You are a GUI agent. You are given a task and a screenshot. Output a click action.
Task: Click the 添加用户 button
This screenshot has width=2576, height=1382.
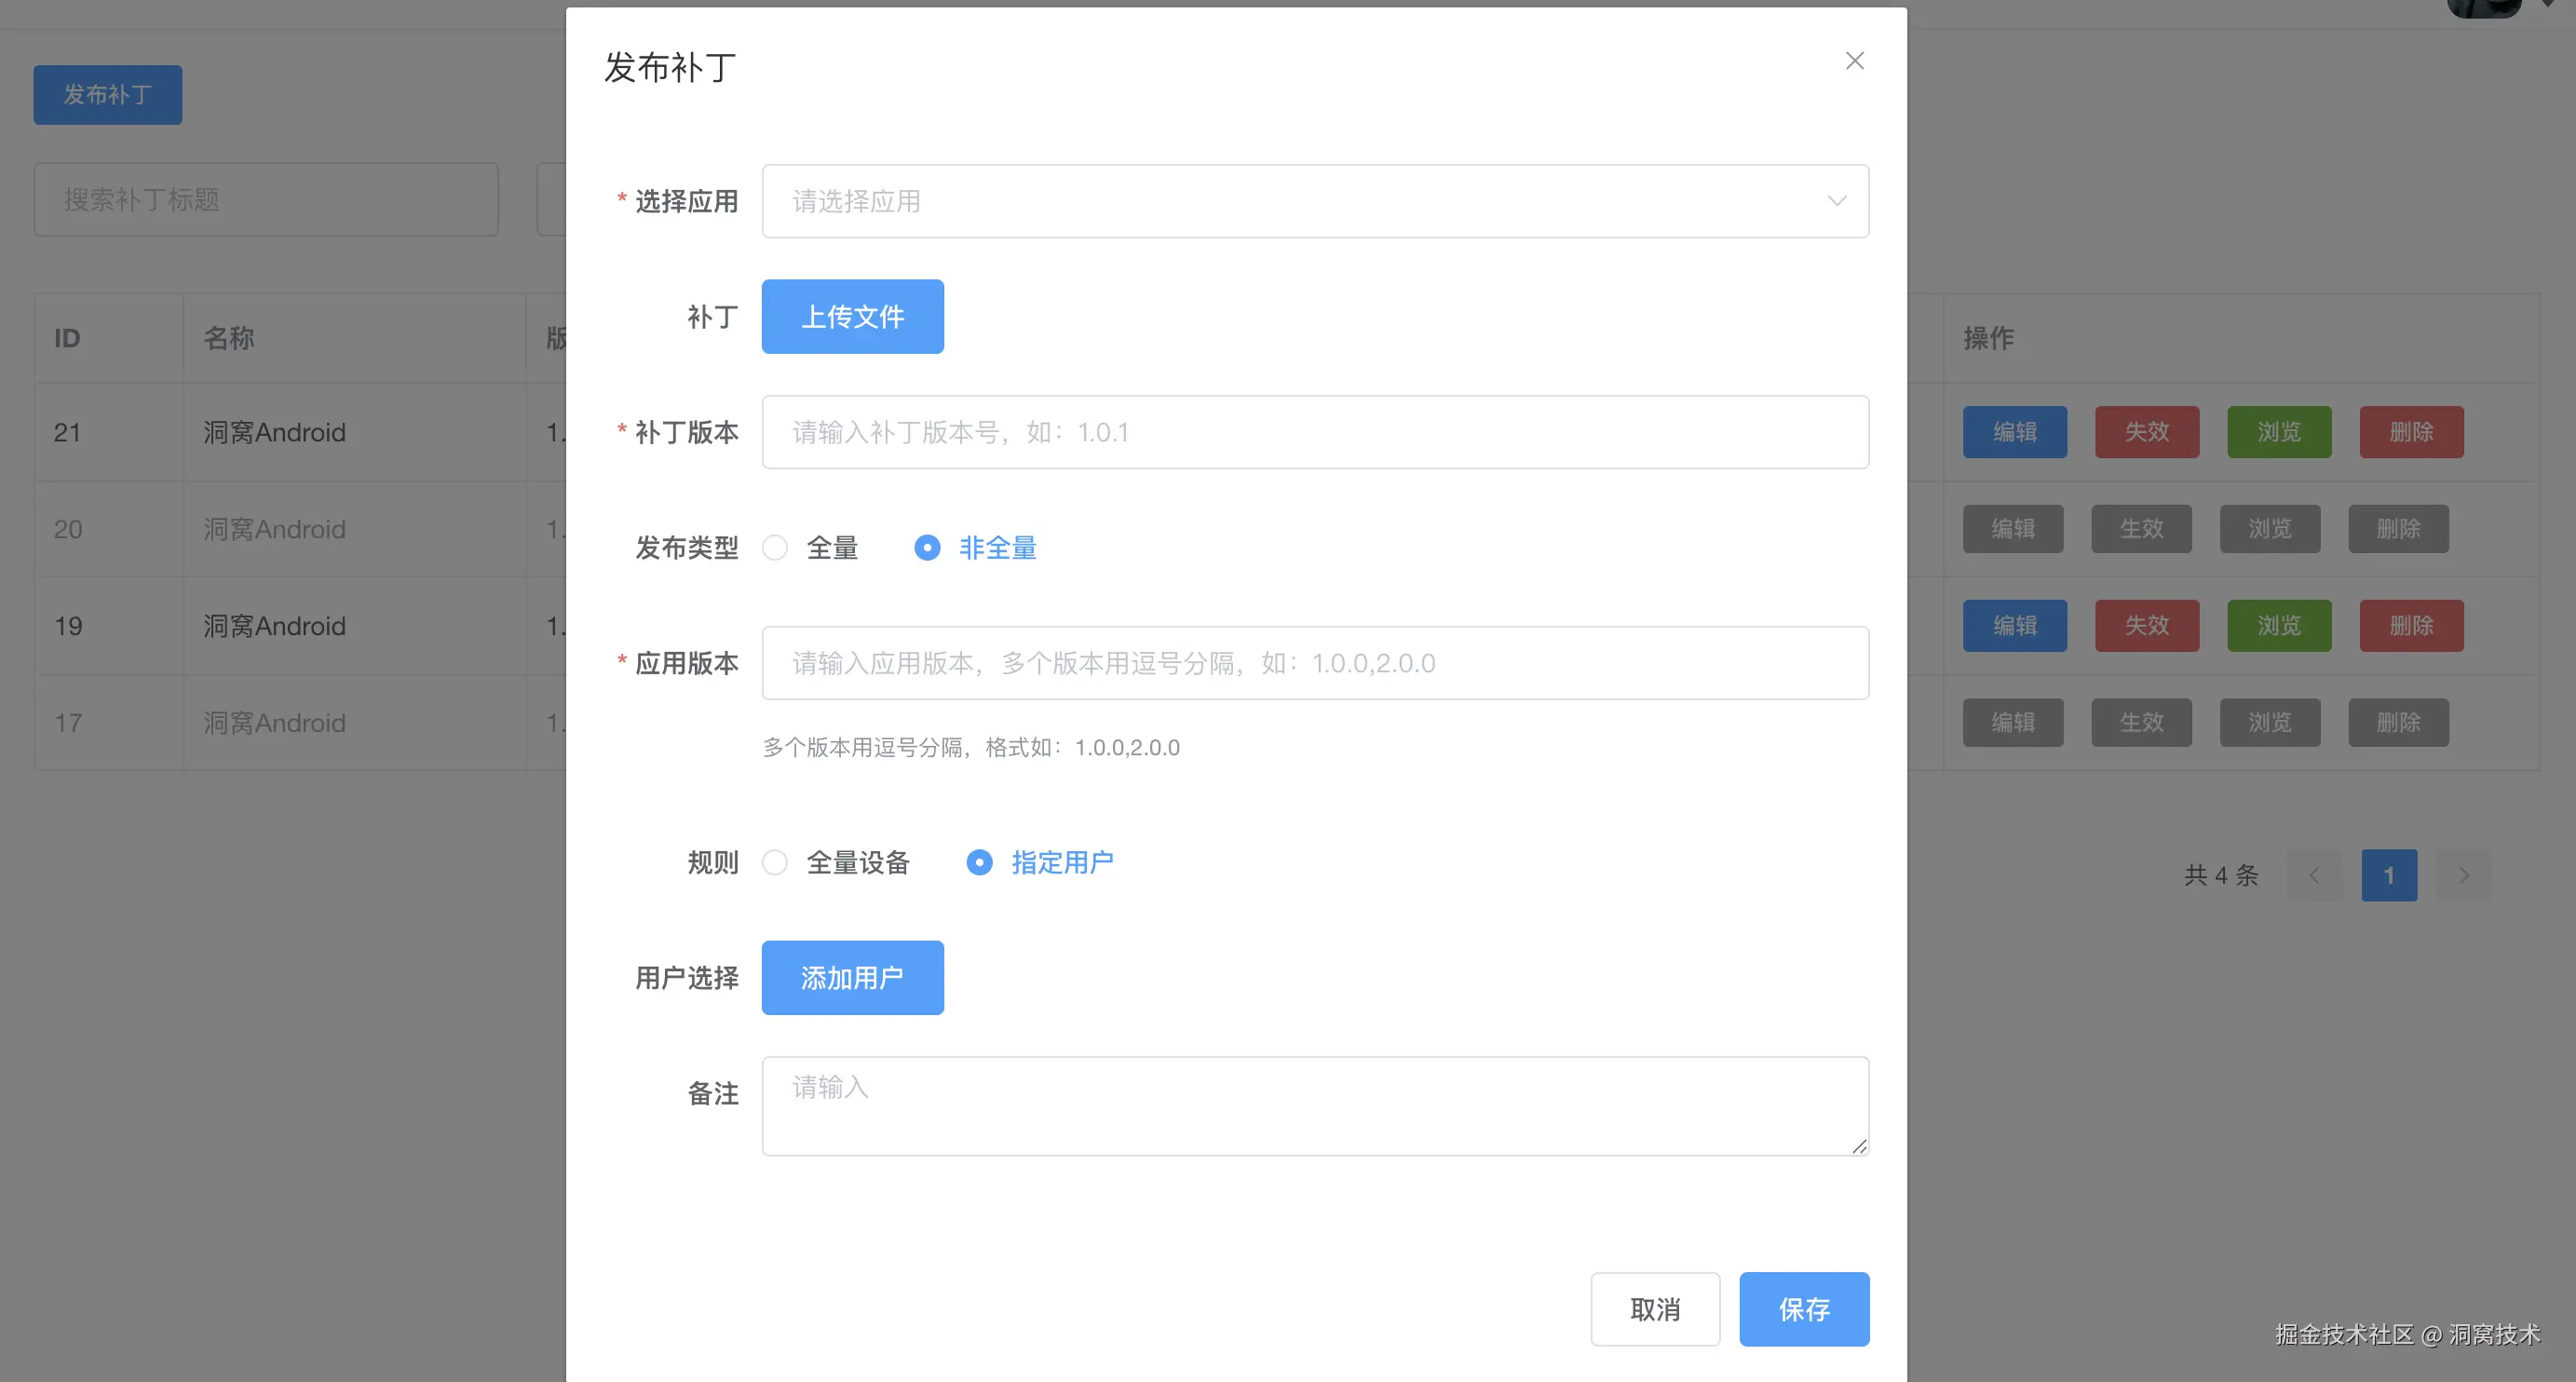pos(852,977)
